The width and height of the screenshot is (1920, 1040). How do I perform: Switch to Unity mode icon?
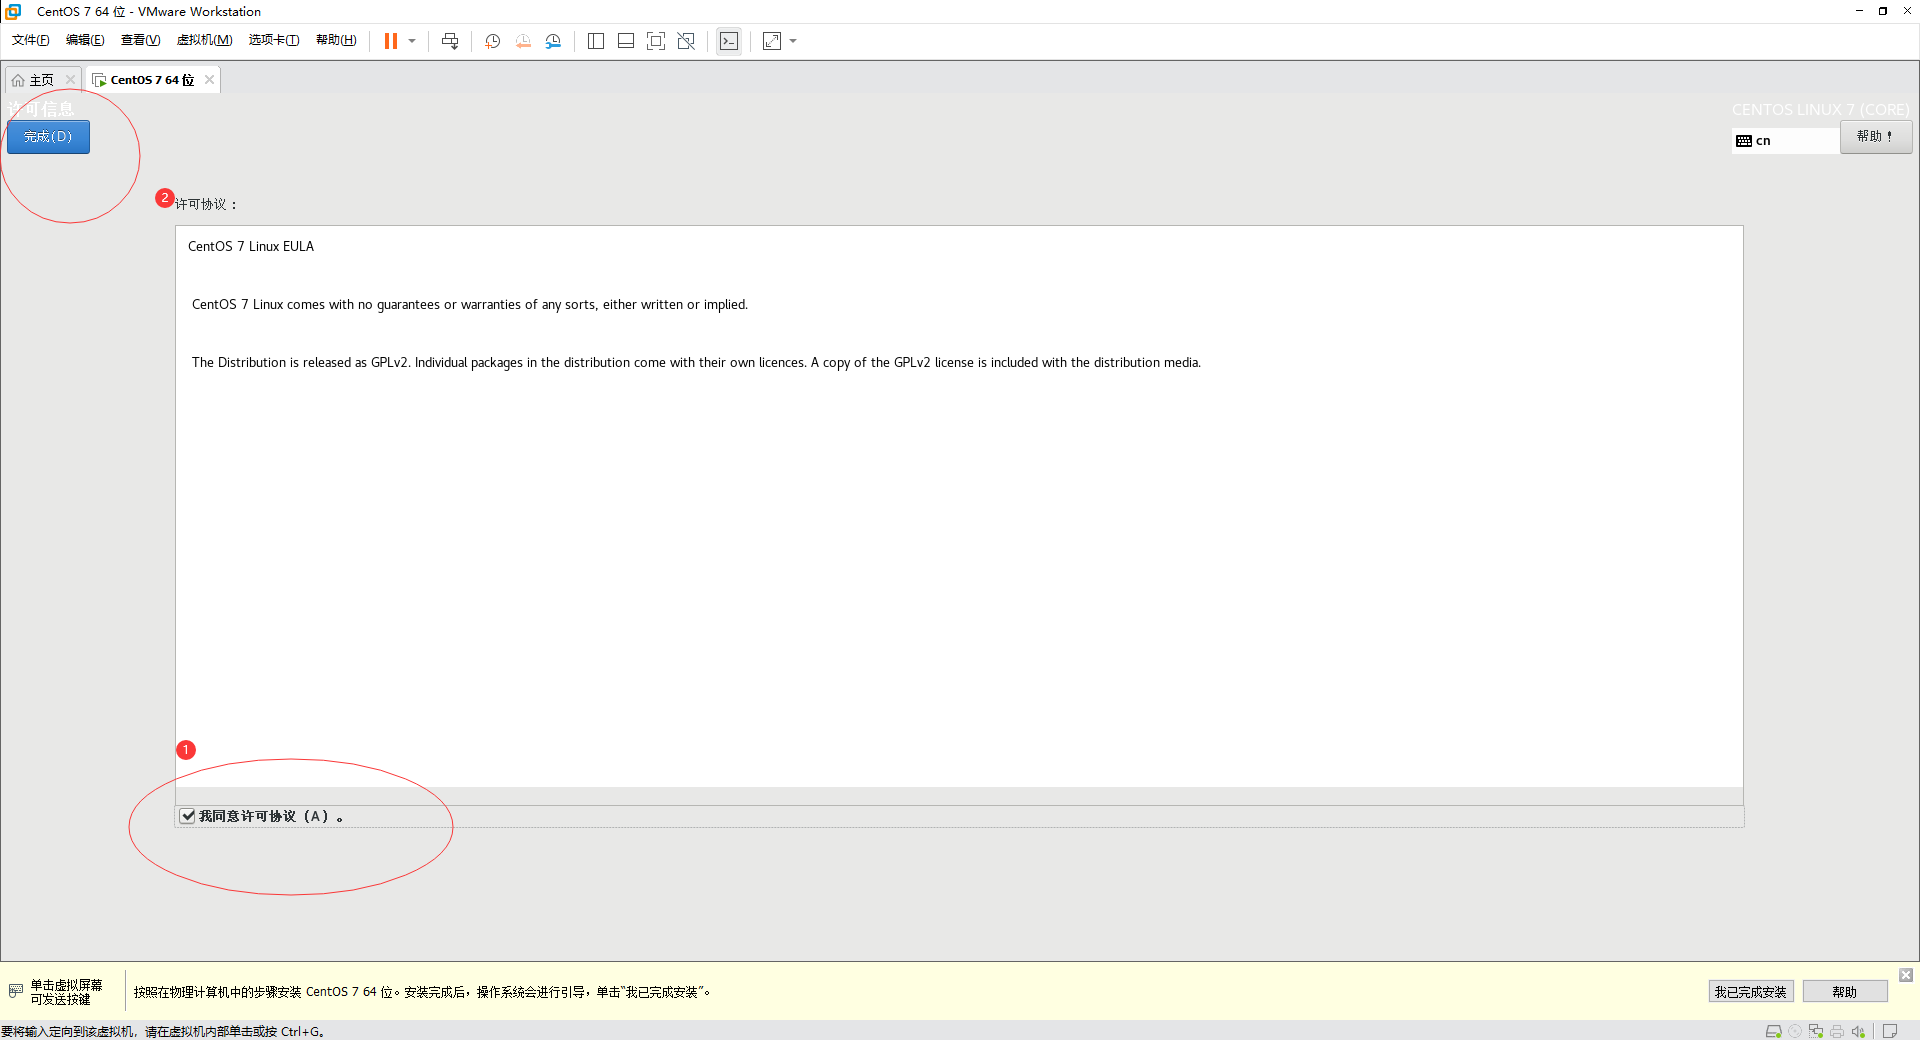(686, 41)
